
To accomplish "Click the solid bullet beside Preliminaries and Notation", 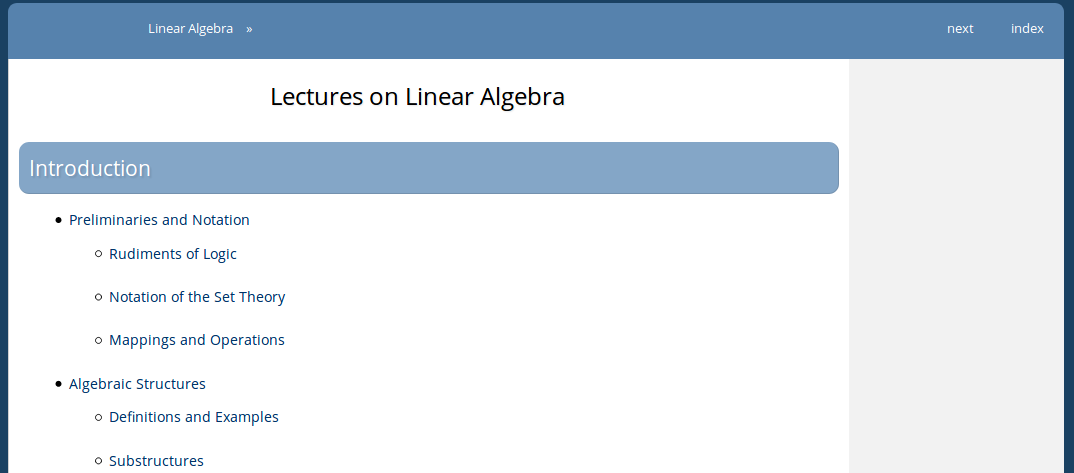I will pos(58,220).
